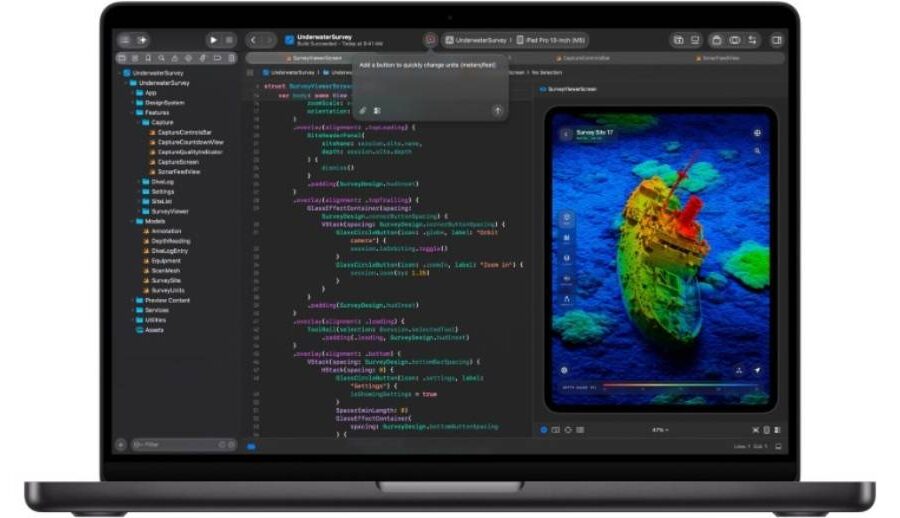Collapse the Models folder

(133, 221)
